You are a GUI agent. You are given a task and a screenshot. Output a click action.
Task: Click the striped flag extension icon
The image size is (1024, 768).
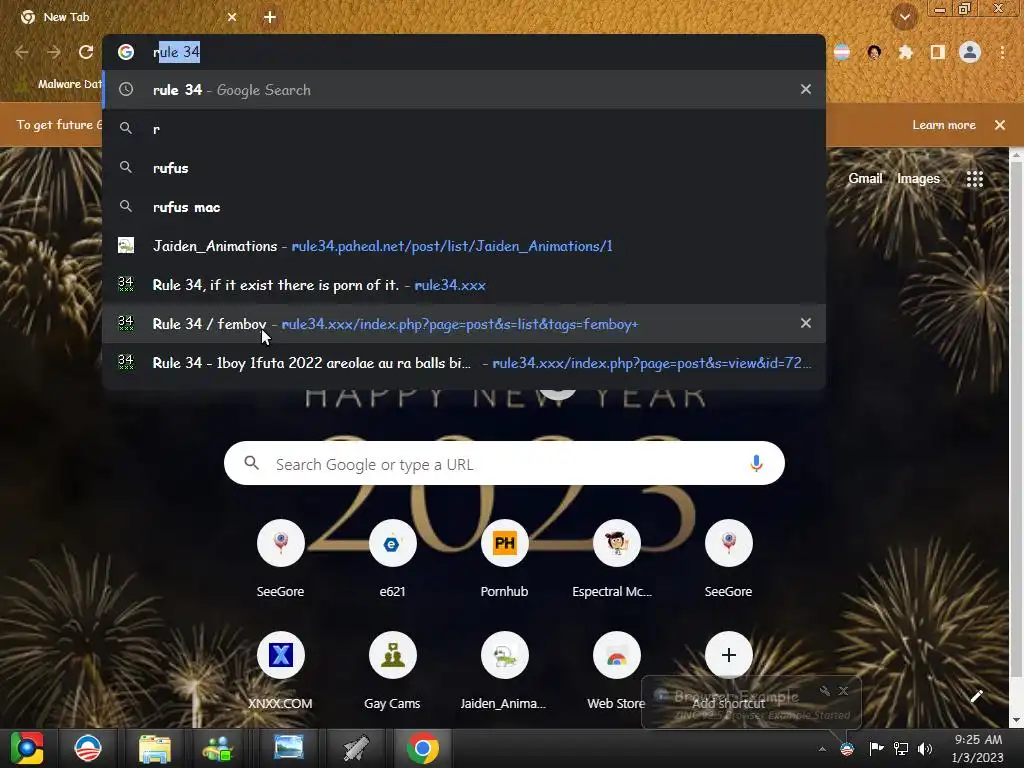[842, 52]
